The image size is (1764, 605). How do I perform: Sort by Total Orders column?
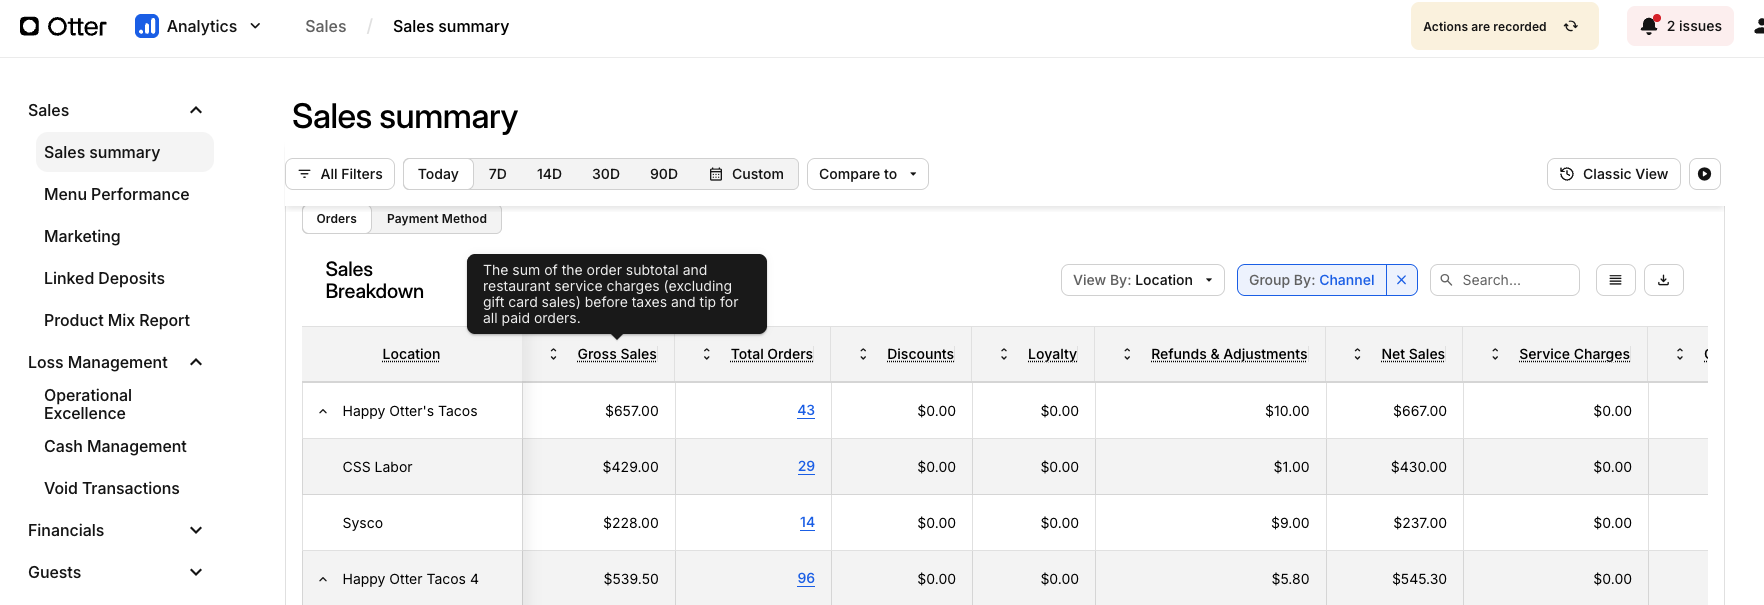click(x=707, y=354)
